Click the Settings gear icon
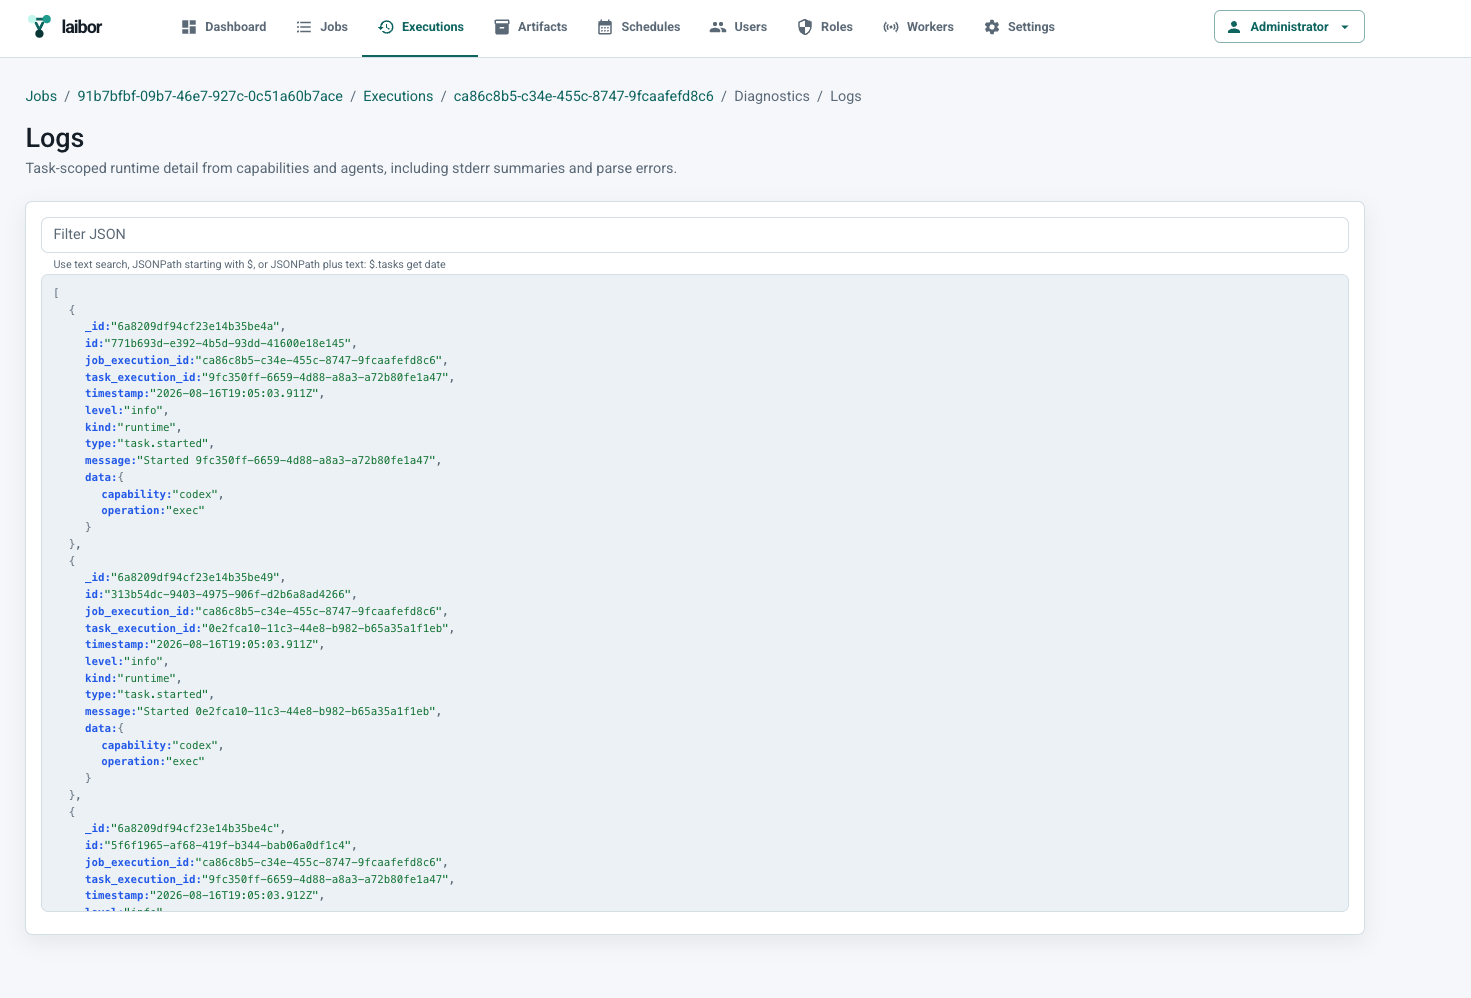The height and width of the screenshot is (998, 1471). pos(992,27)
